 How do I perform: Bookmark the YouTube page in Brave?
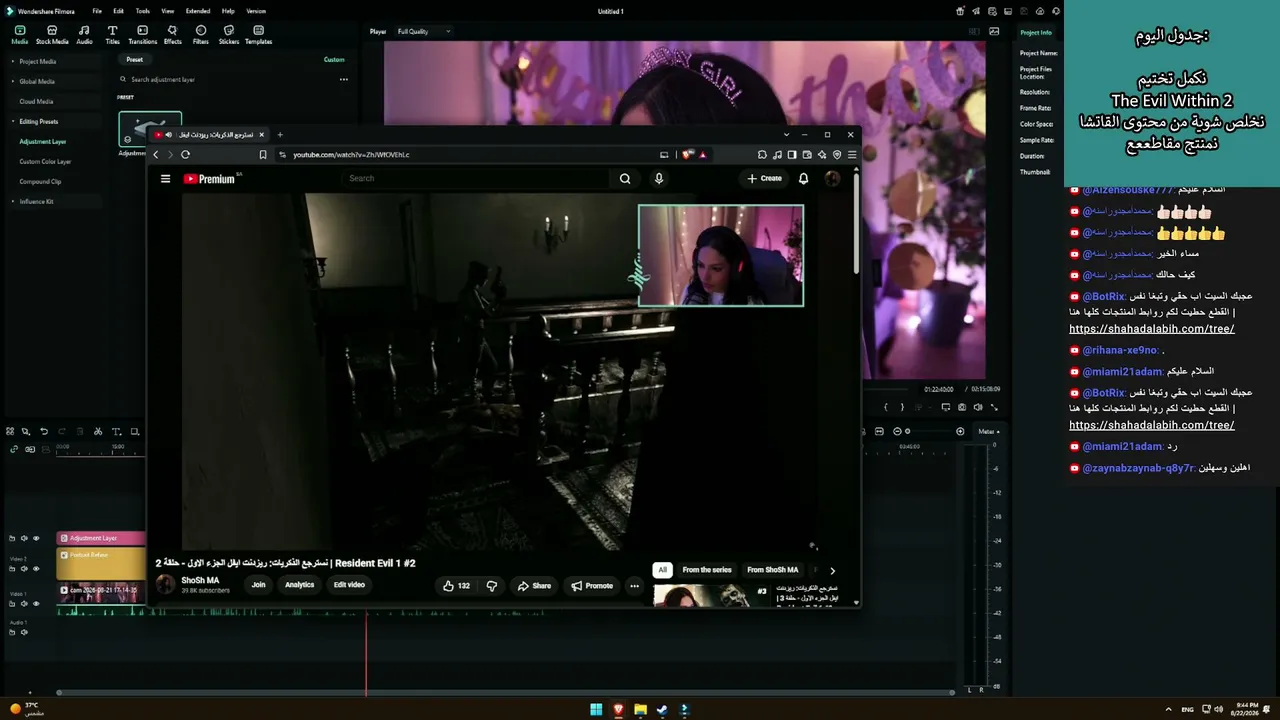click(x=263, y=155)
